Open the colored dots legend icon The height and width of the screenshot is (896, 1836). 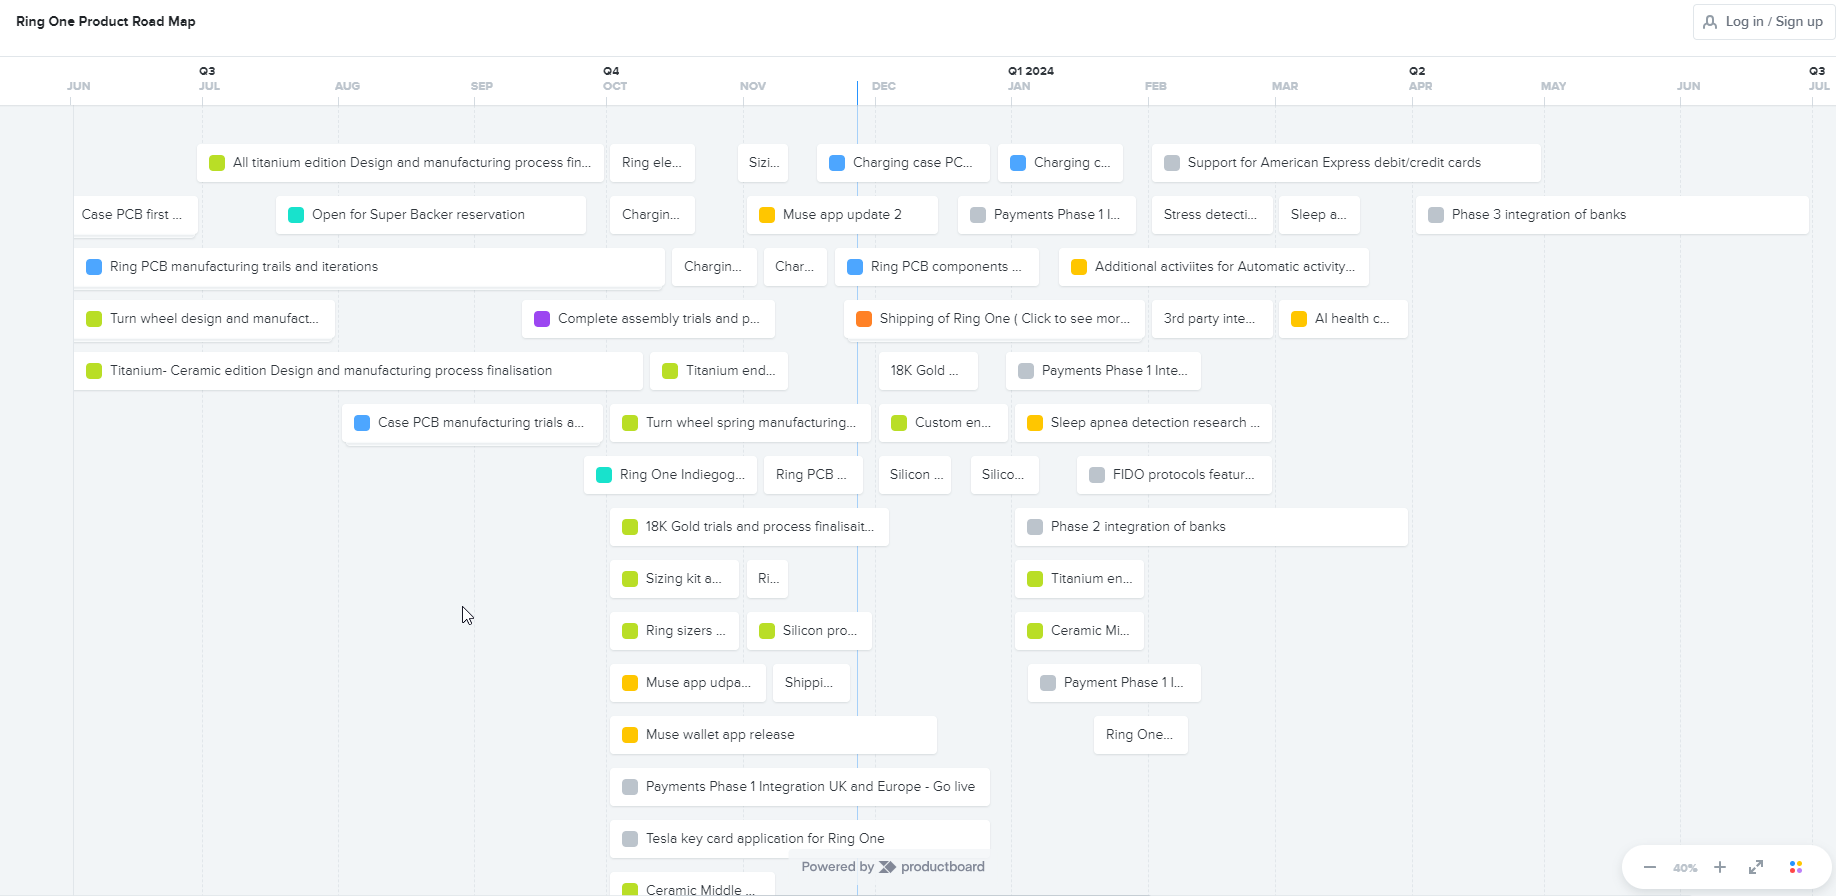click(x=1796, y=867)
